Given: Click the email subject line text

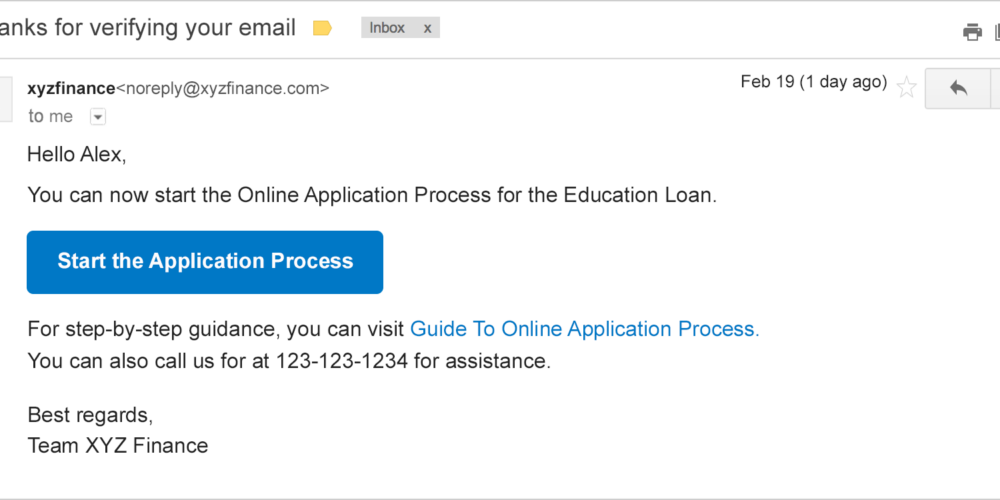Looking at the screenshot, I should click(148, 27).
